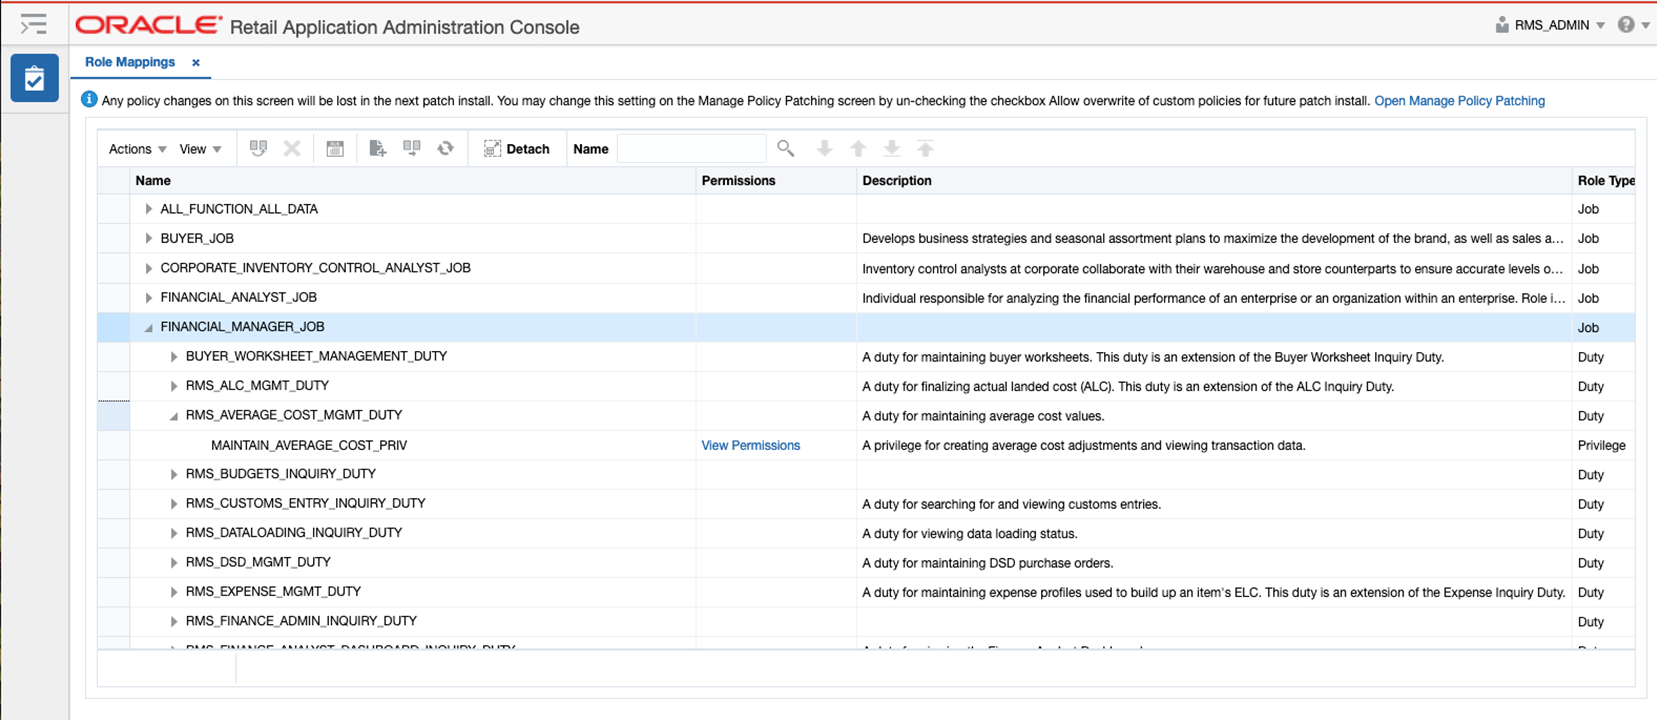Viewport: 1657px width, 720px height.
Task: Toggle the navigation menu icon at top left
Action: (34, 24)
